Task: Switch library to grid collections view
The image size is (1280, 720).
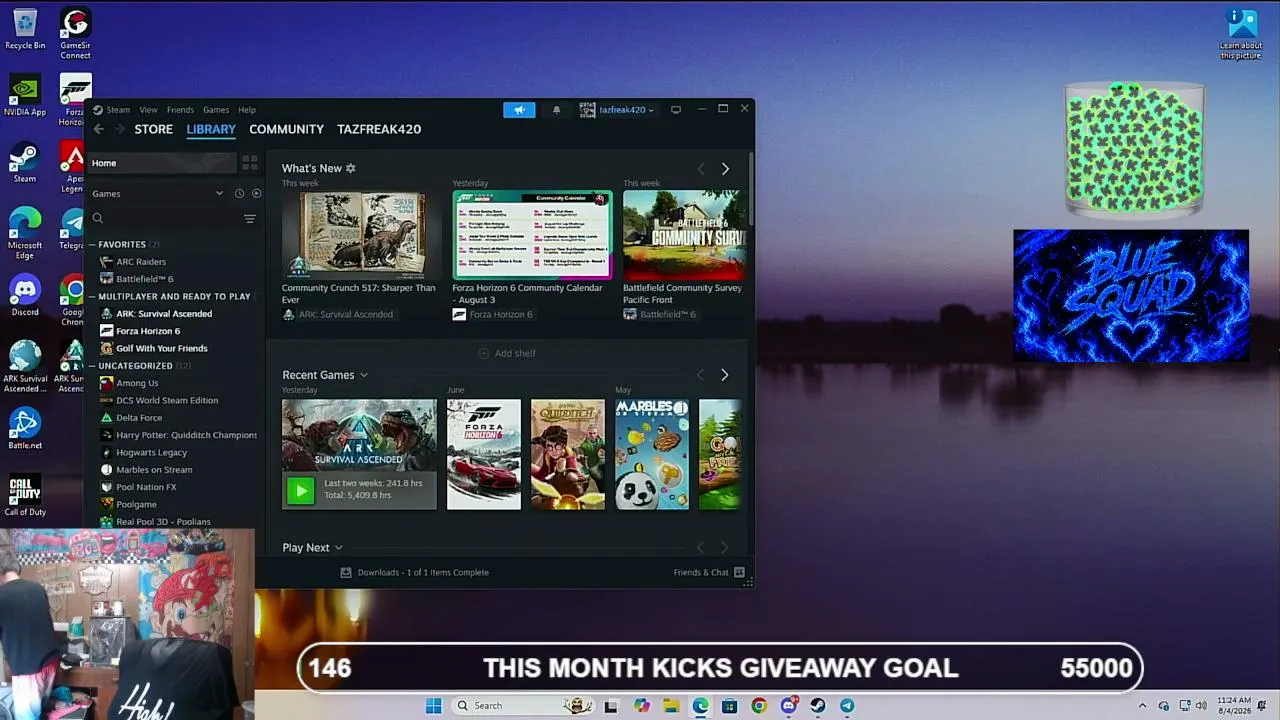Action: pos(249,163)
